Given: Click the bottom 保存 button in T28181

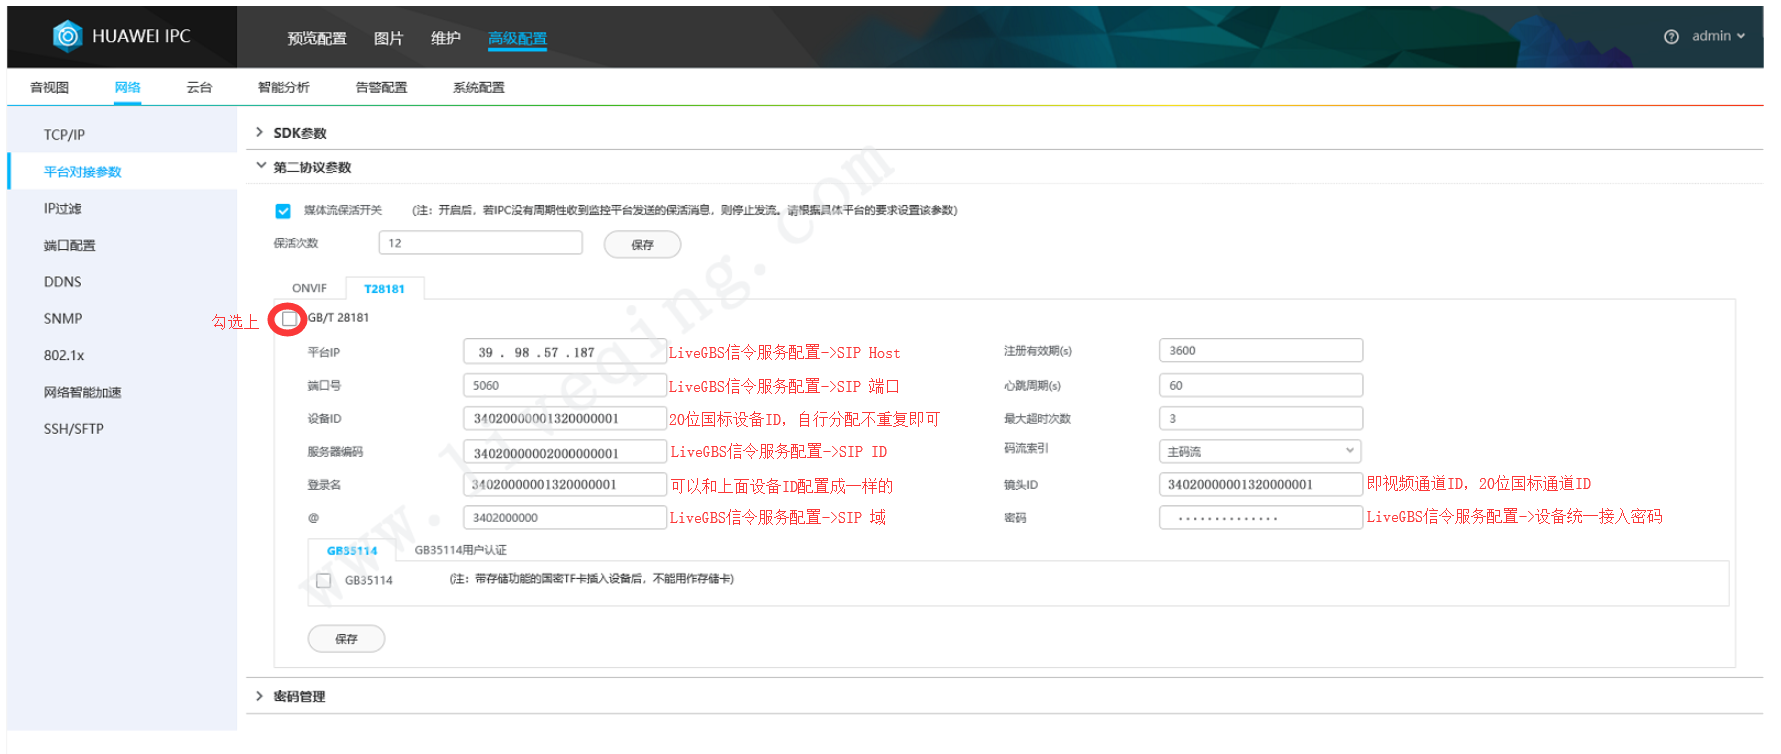Looking at the screenshot, I should pos(346,639).
